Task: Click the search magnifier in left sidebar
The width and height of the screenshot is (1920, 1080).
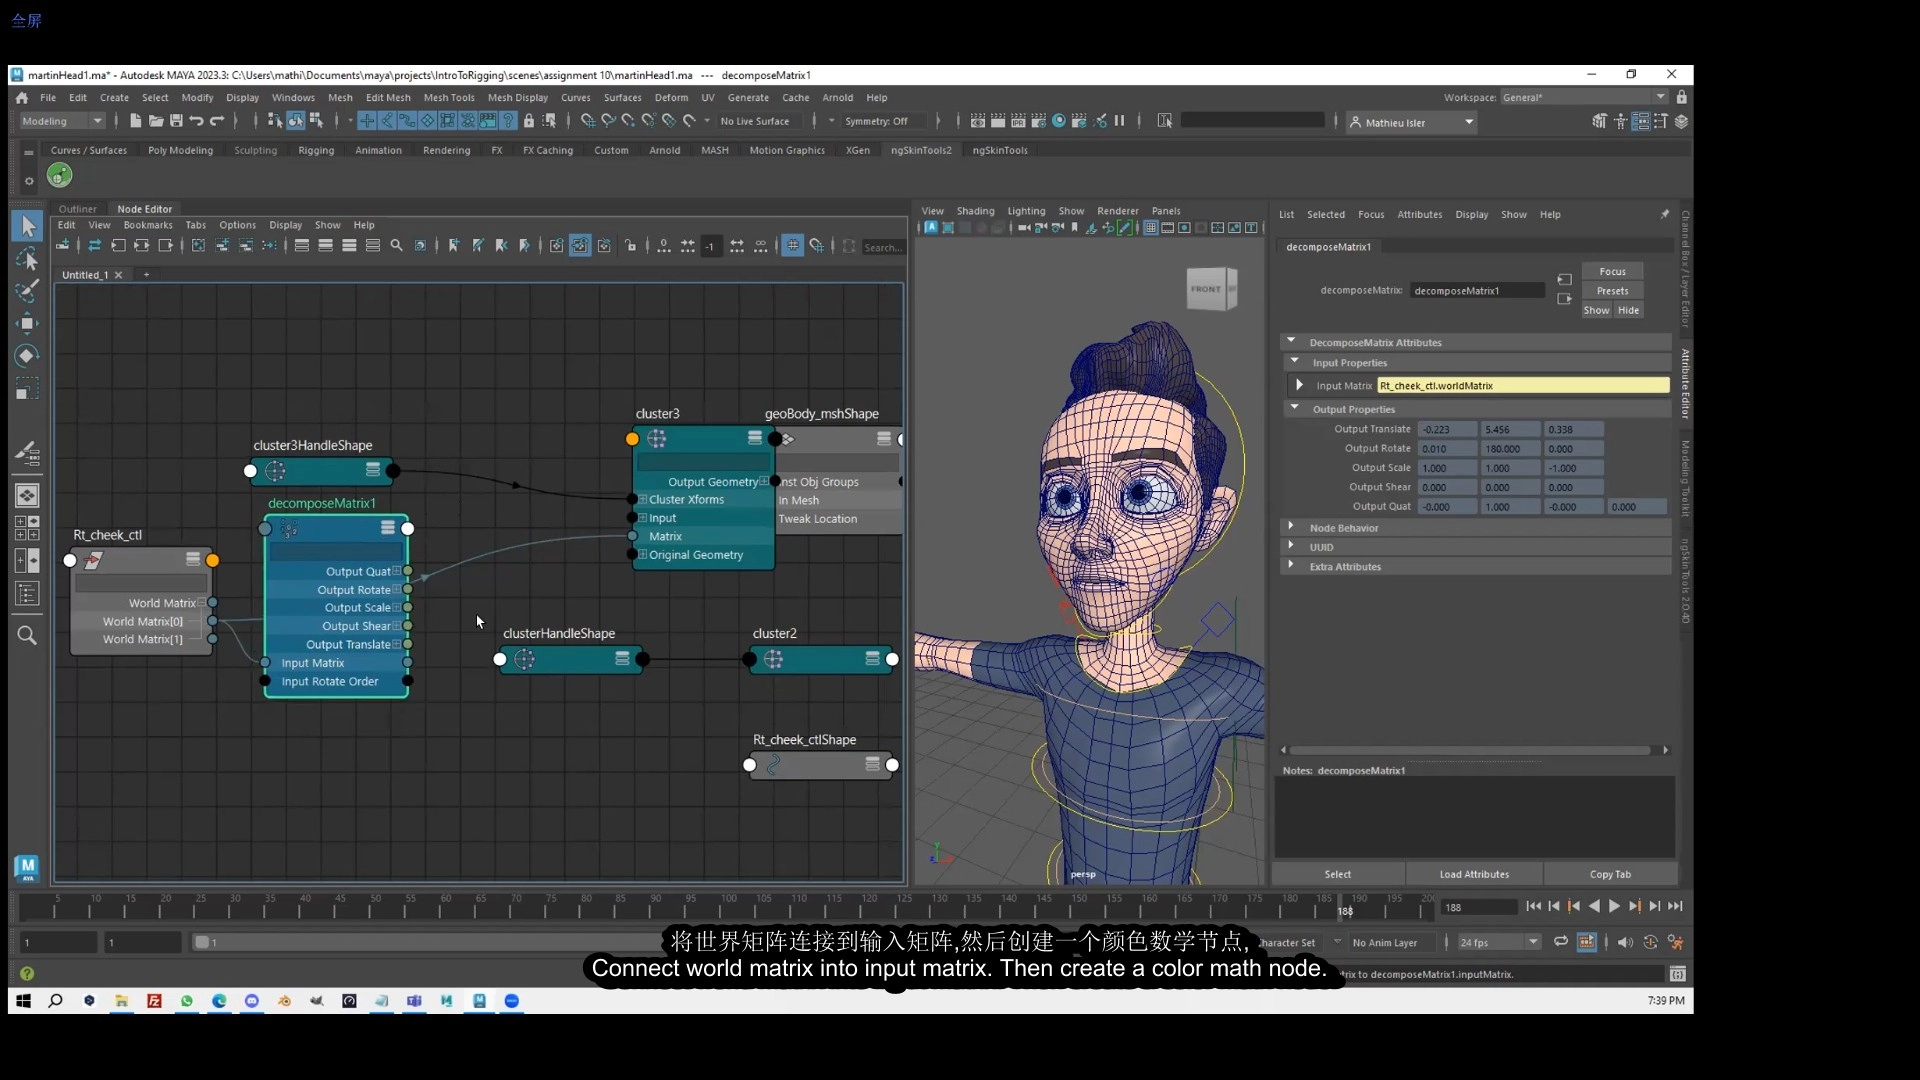Action: tap(27, 635)
